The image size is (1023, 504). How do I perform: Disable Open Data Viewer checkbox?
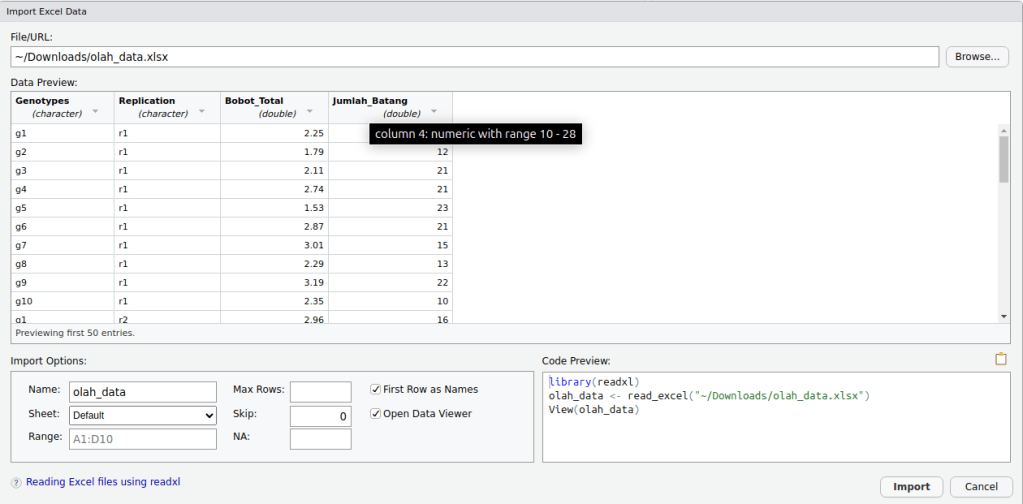pos(376,414)
